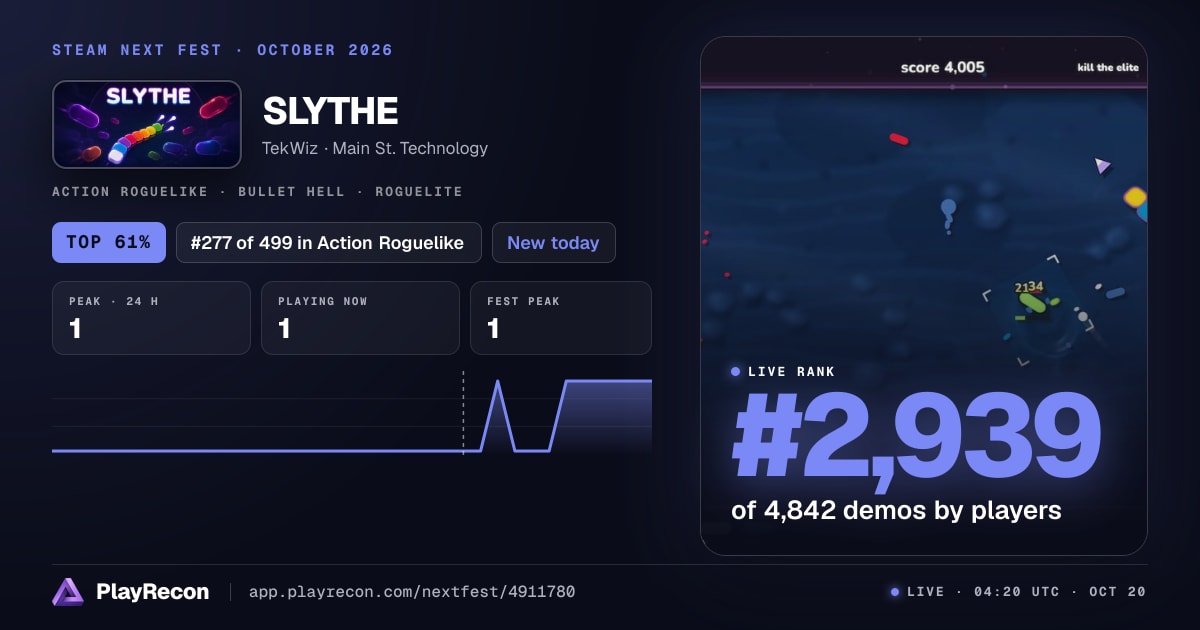The image size is (1200, 630).
Task: Select the TekWiz · Main St. Technology line
Action: (x=375, y=148)
